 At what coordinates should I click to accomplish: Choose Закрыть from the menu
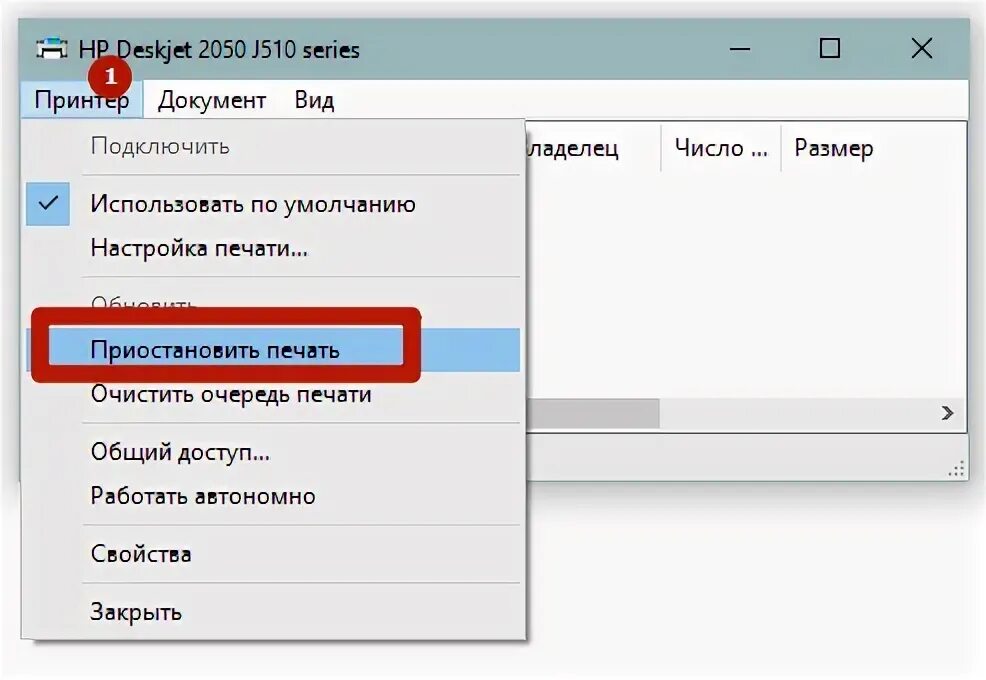(x=274, y=611)
